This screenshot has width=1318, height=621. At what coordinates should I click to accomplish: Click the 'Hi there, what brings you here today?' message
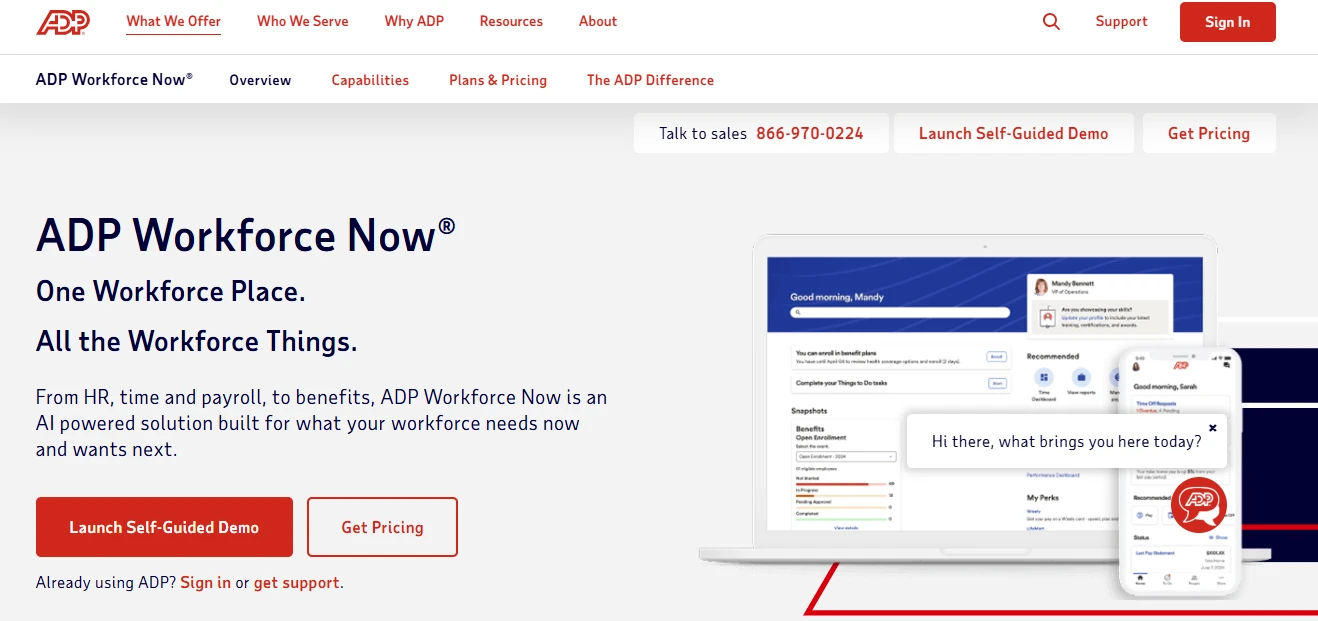(1066, 441)
